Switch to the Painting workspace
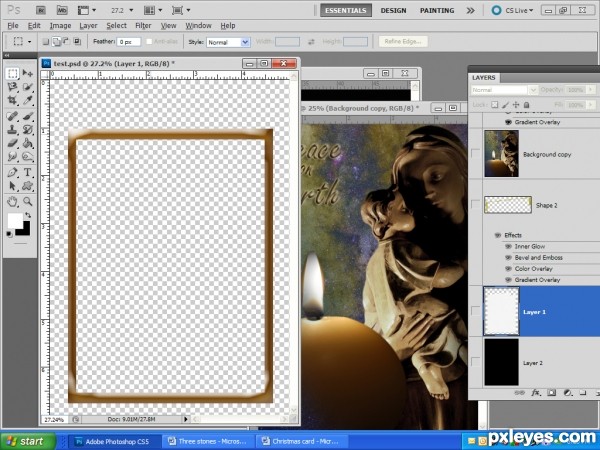The image size is (600, 450). click(437, 10)
